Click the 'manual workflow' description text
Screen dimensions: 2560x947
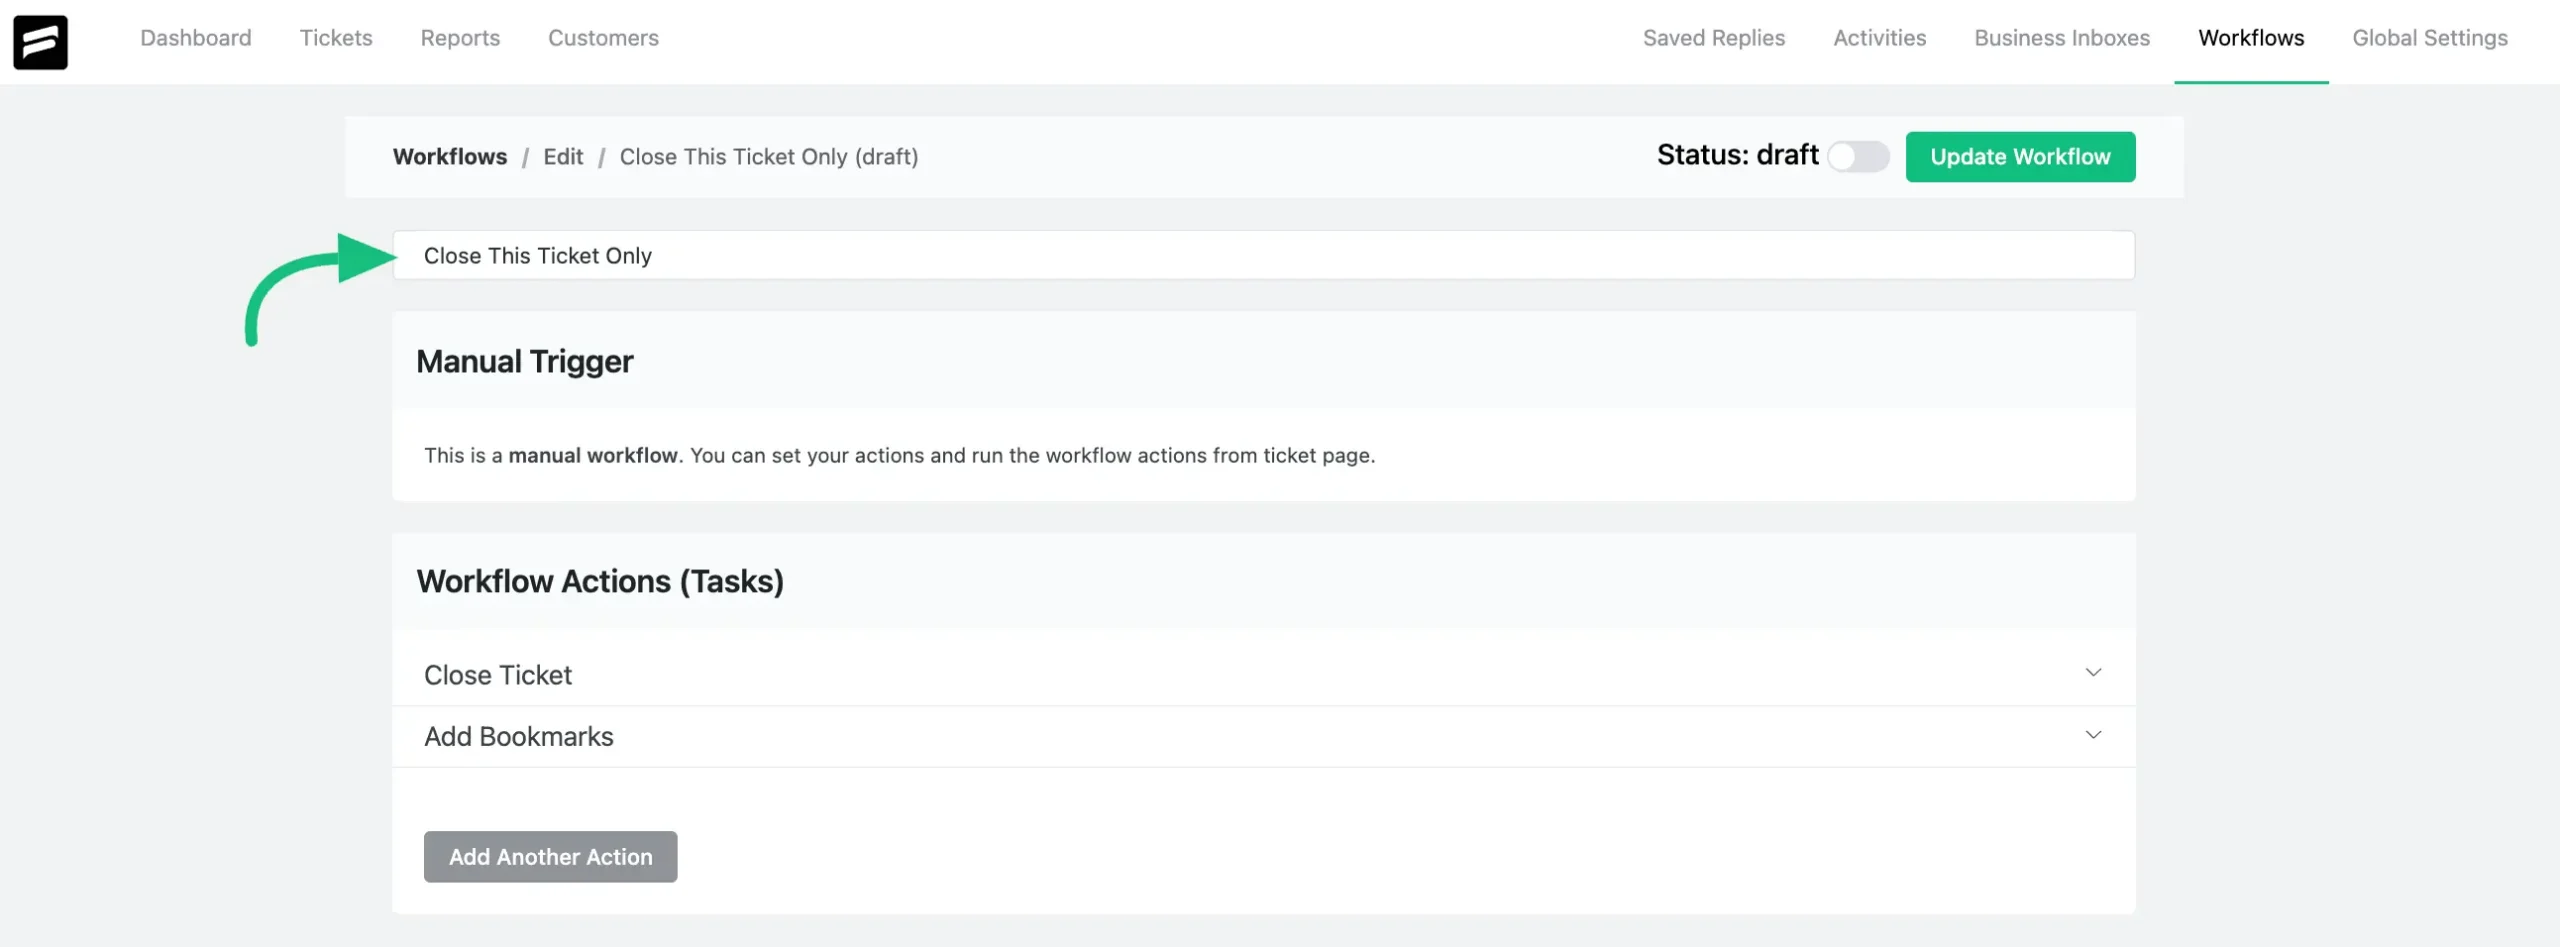pos(593,455)
